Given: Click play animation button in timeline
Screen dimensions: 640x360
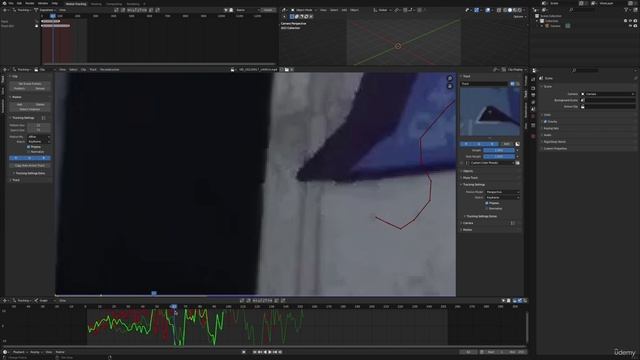Looking at the screenshot, I should click(x=270, y=352).
